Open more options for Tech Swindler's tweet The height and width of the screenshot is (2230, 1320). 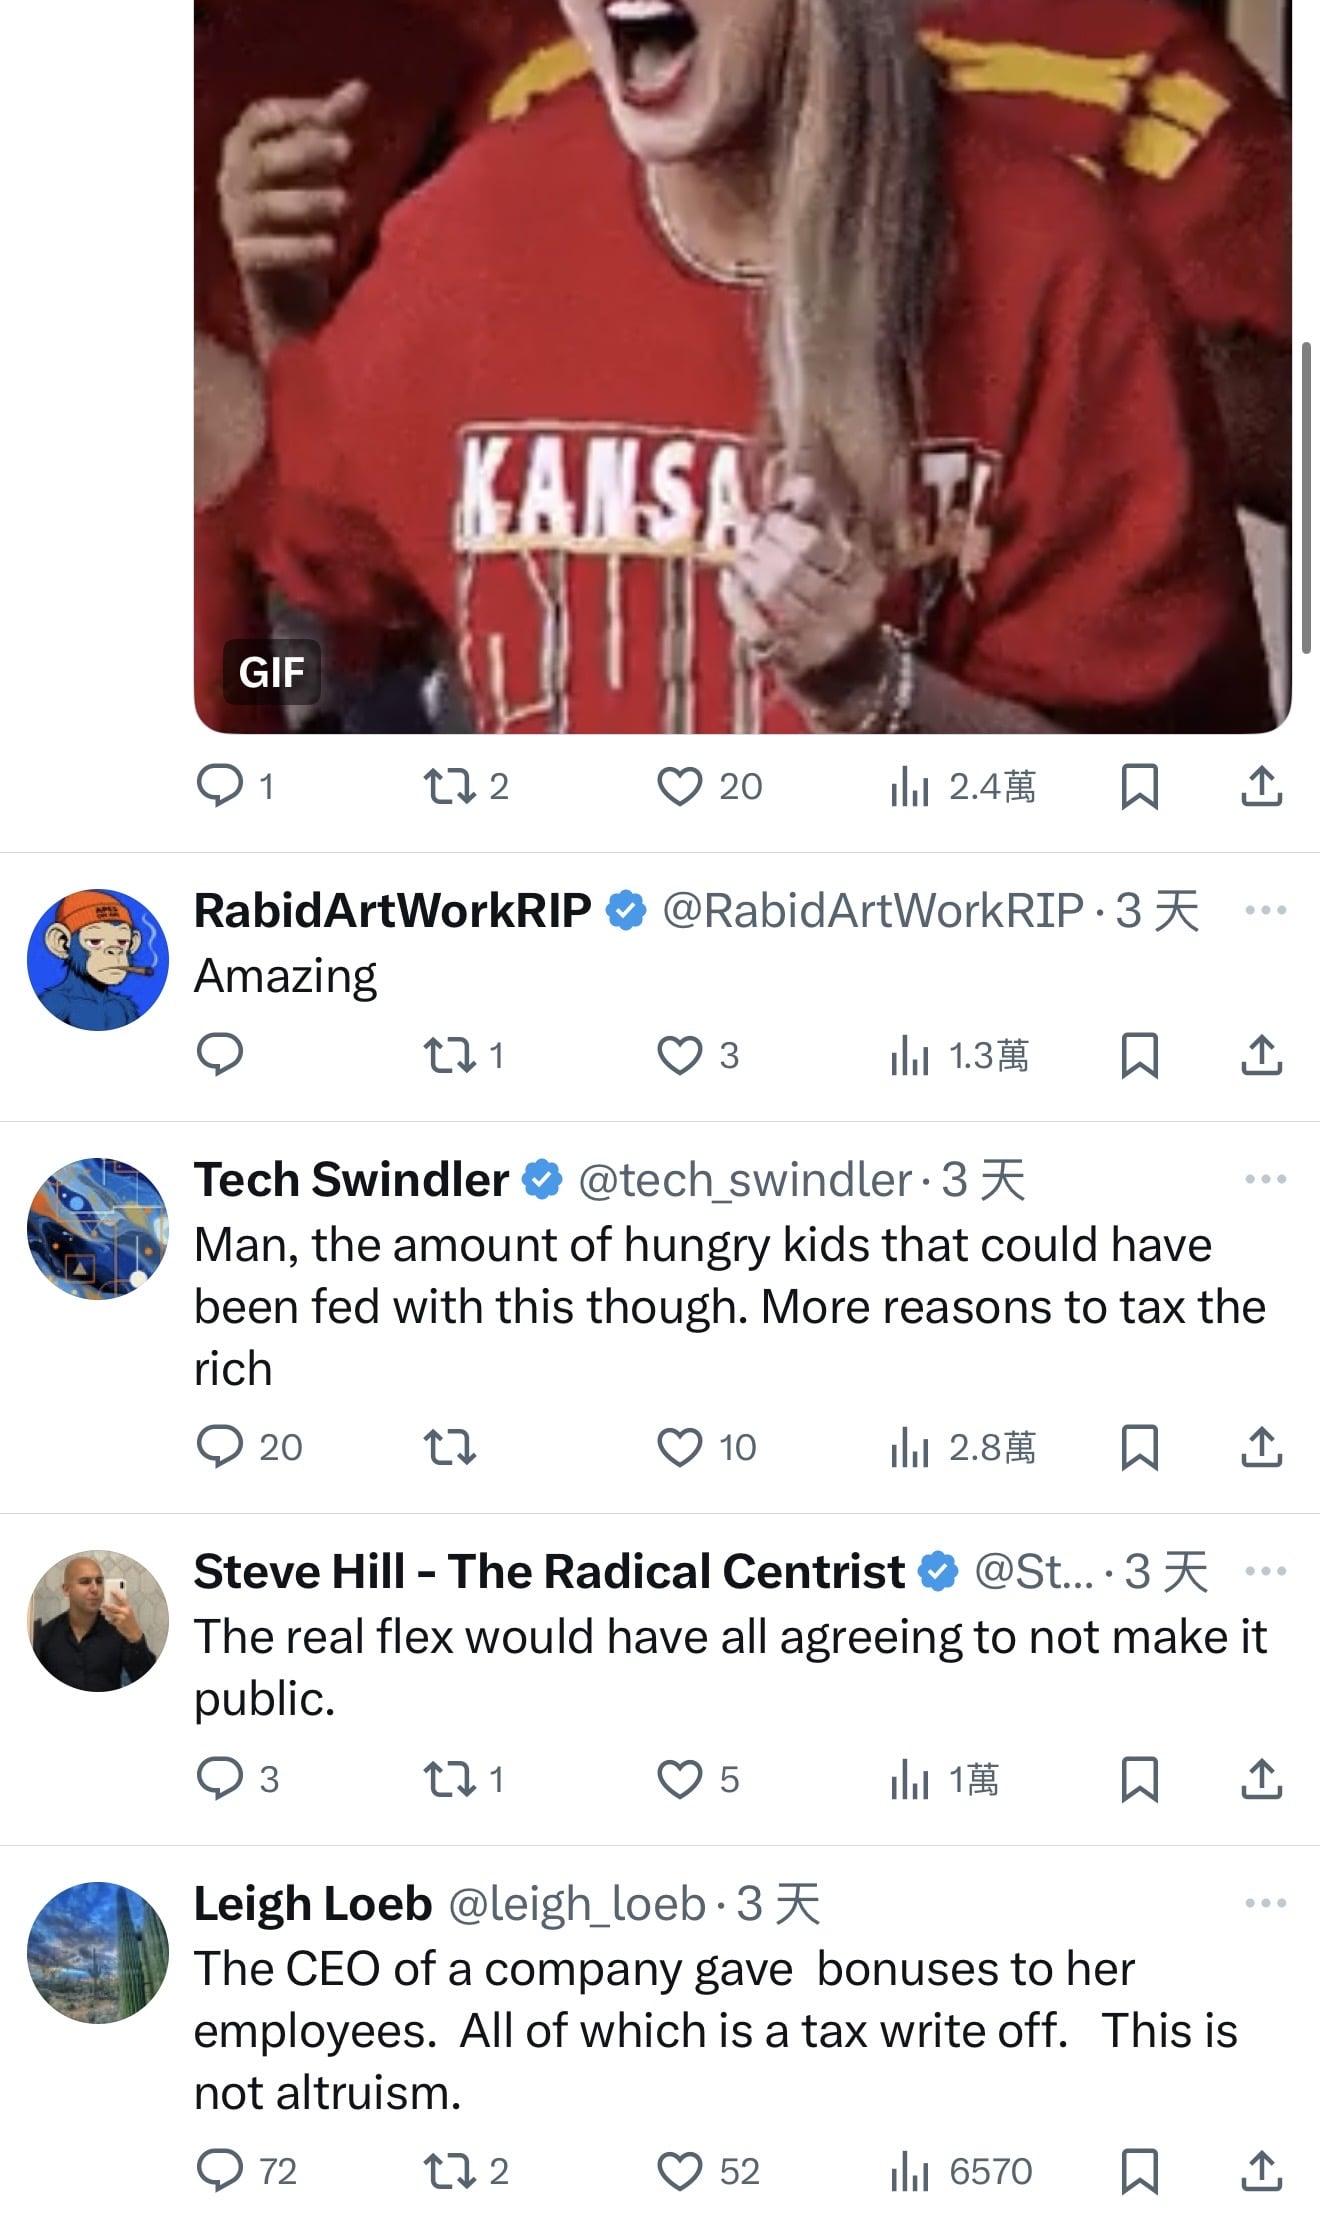coord(1265,1179)
